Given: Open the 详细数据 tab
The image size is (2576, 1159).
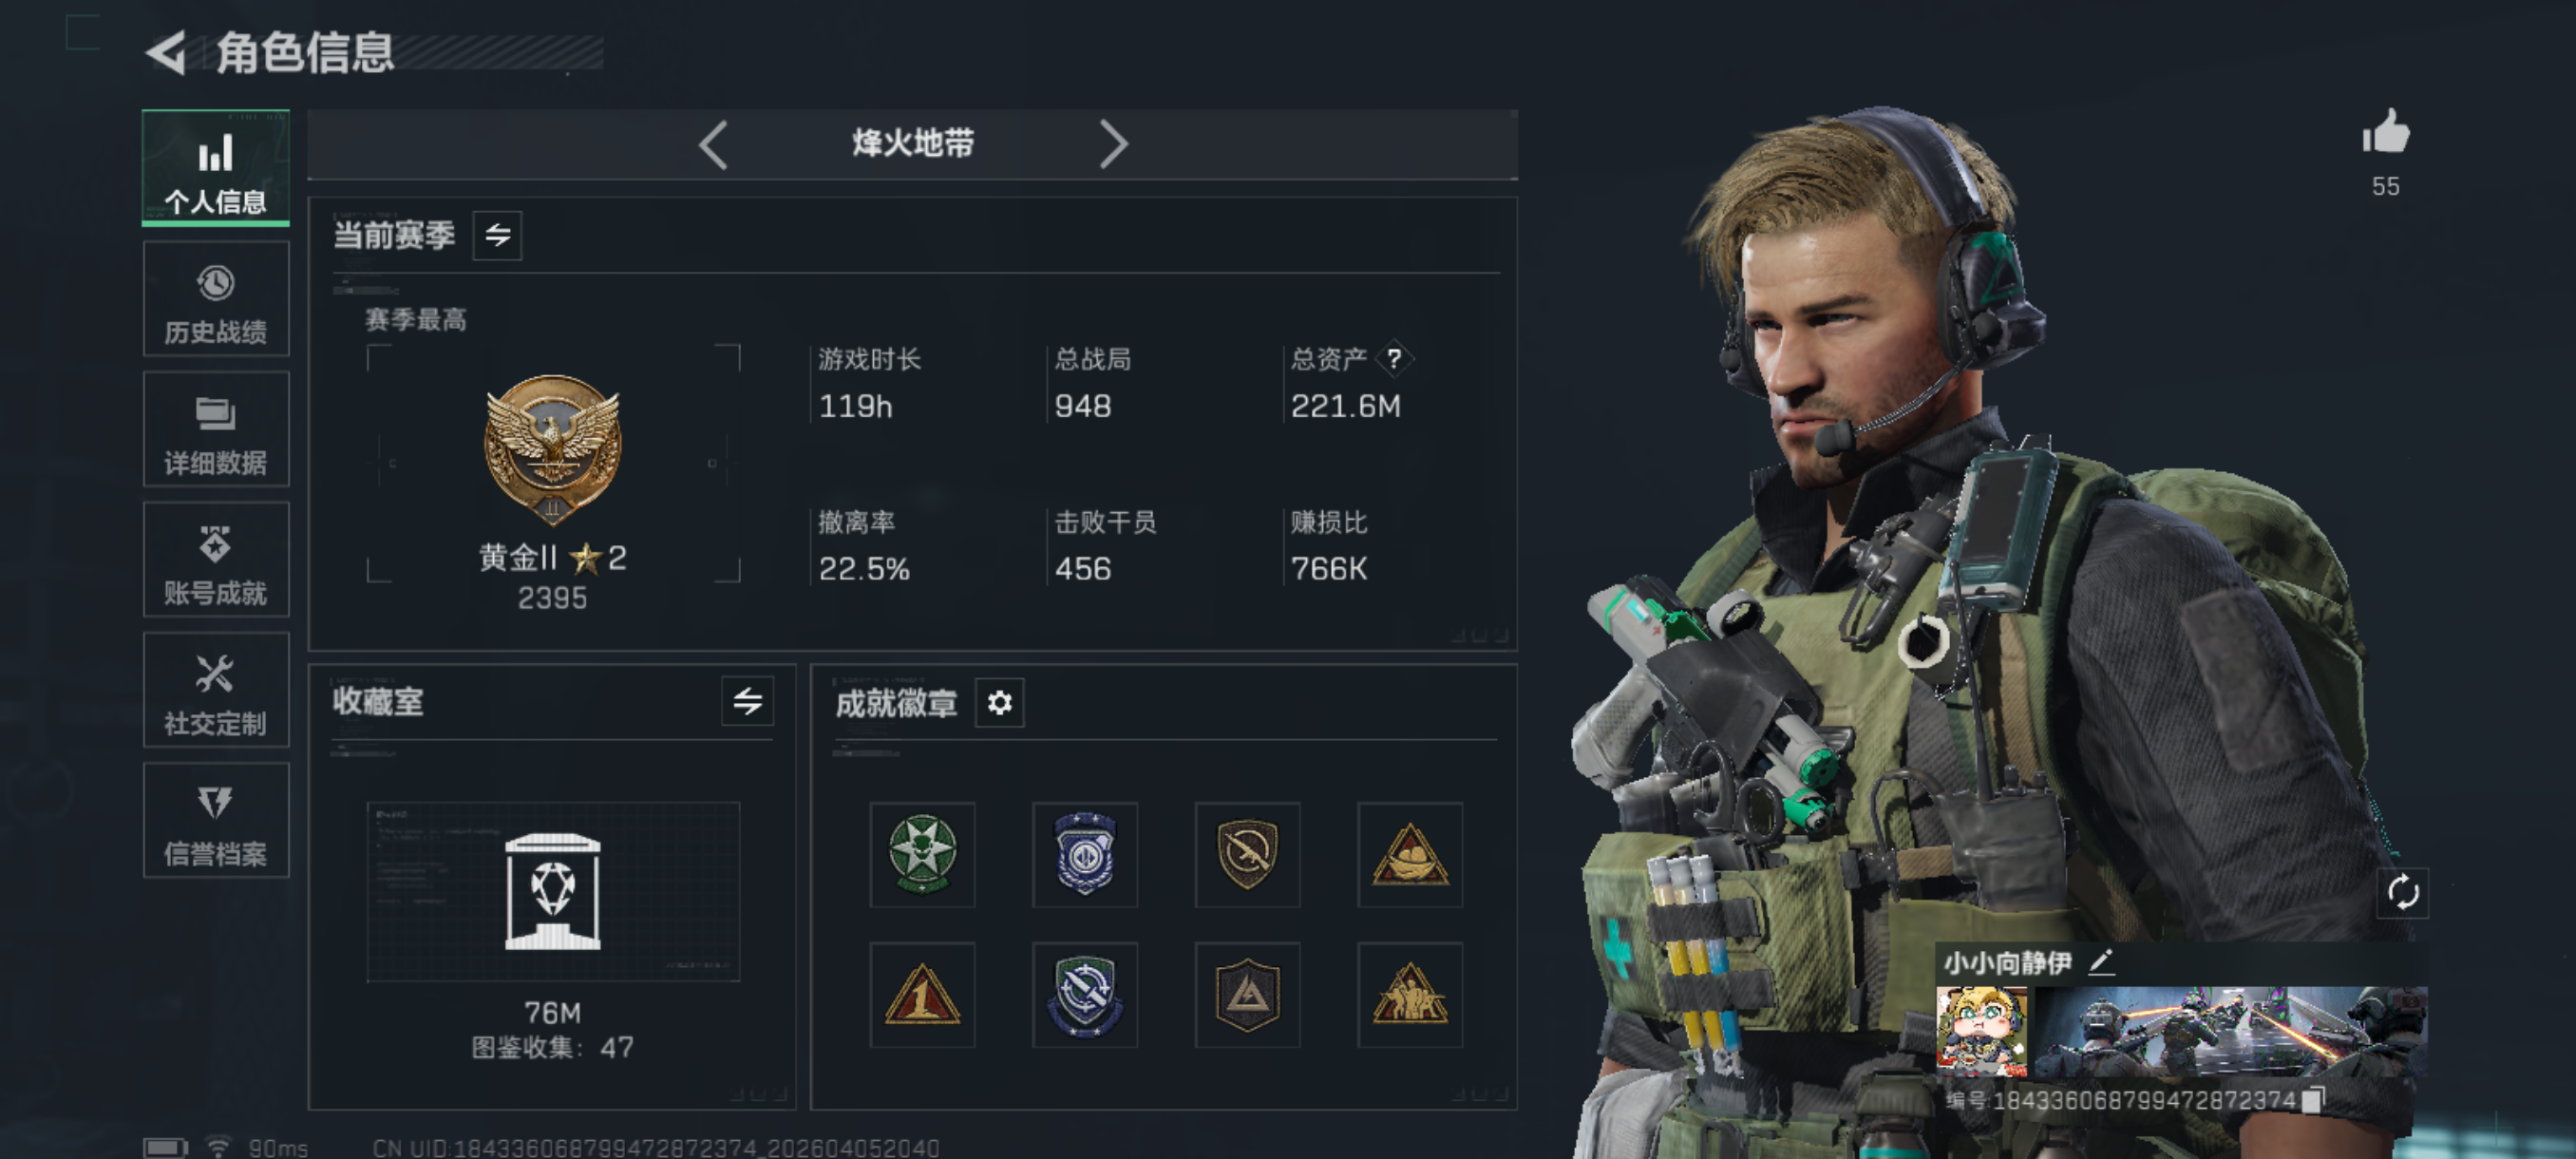Looking at the screenshot, I should point(216,430).
